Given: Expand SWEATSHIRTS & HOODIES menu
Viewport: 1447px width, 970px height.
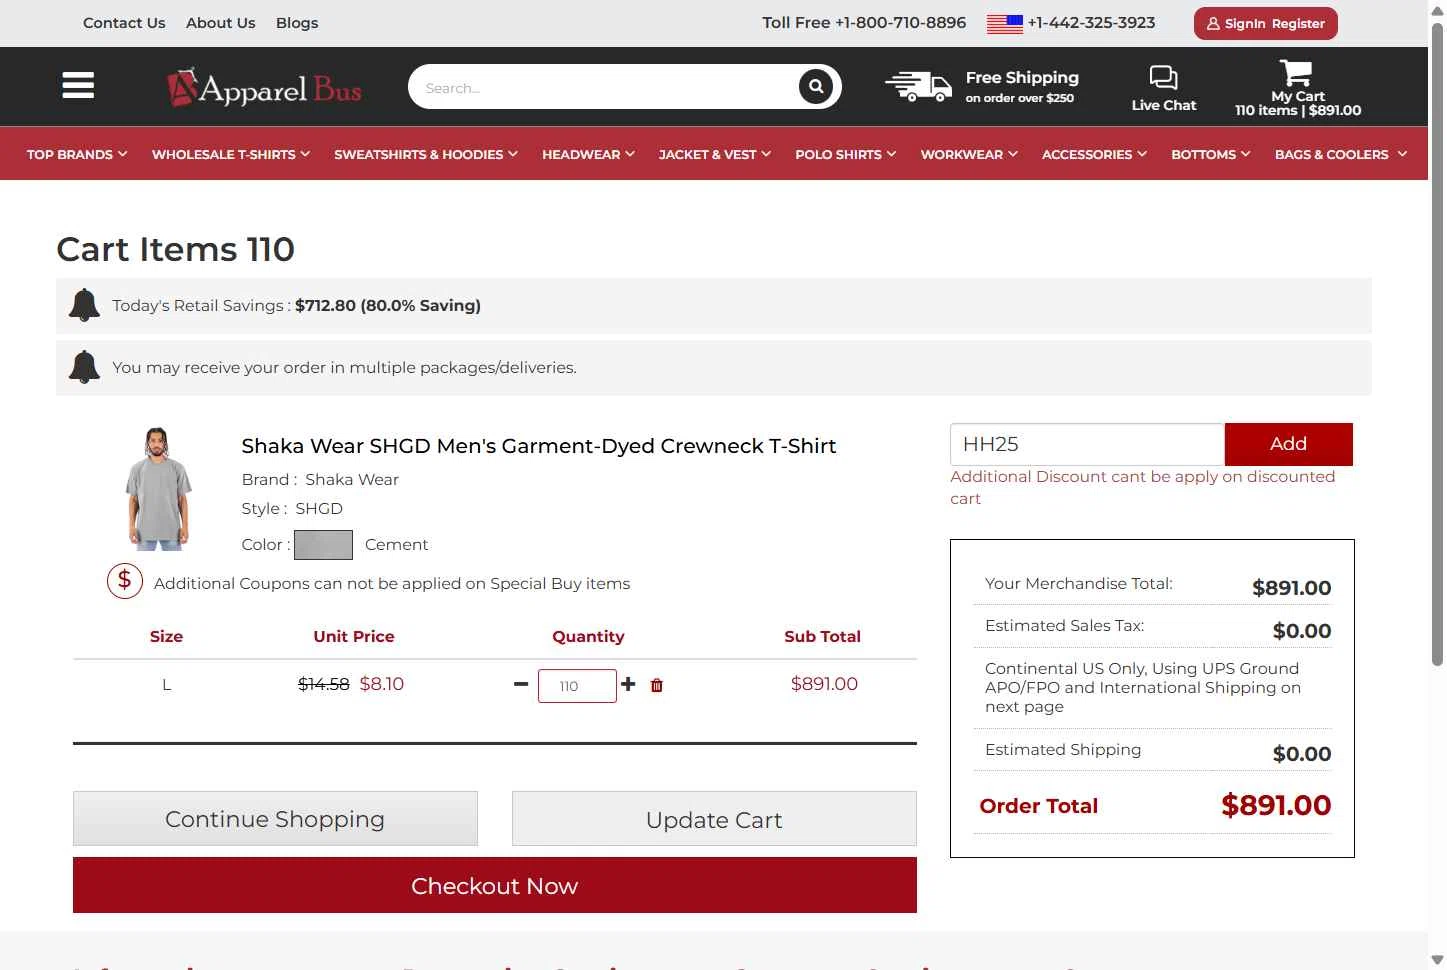Looking at the screenshot, I should [426, 154].
